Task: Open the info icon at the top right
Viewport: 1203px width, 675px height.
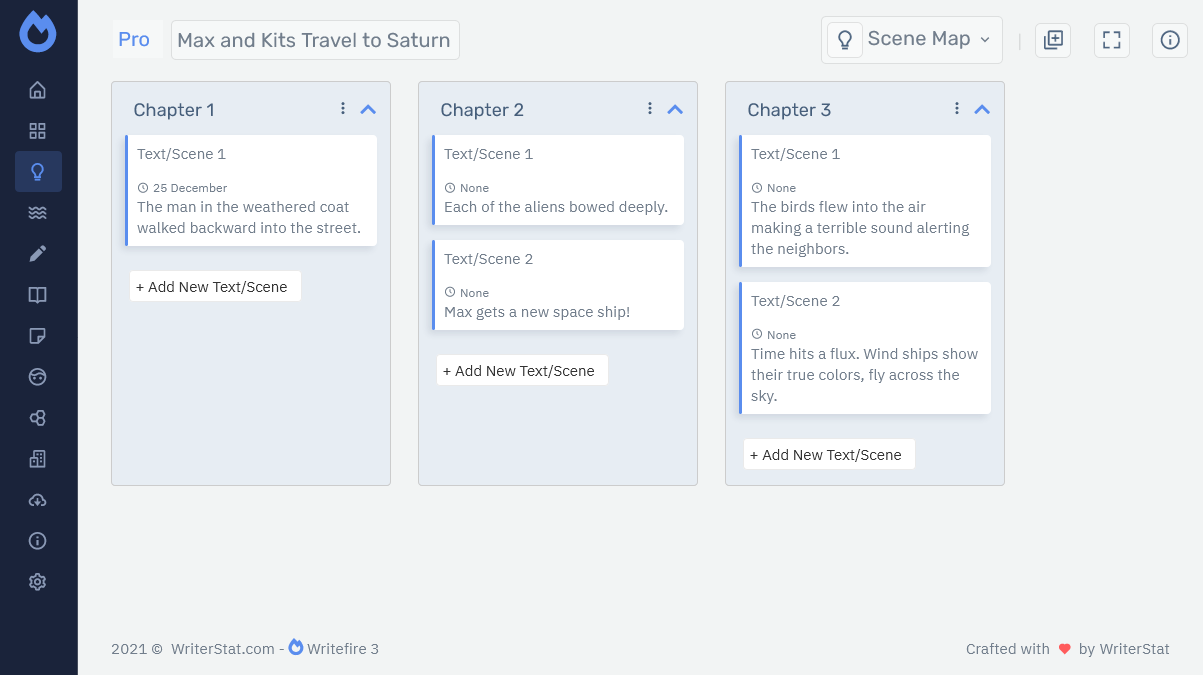Action: point(1169,40)
